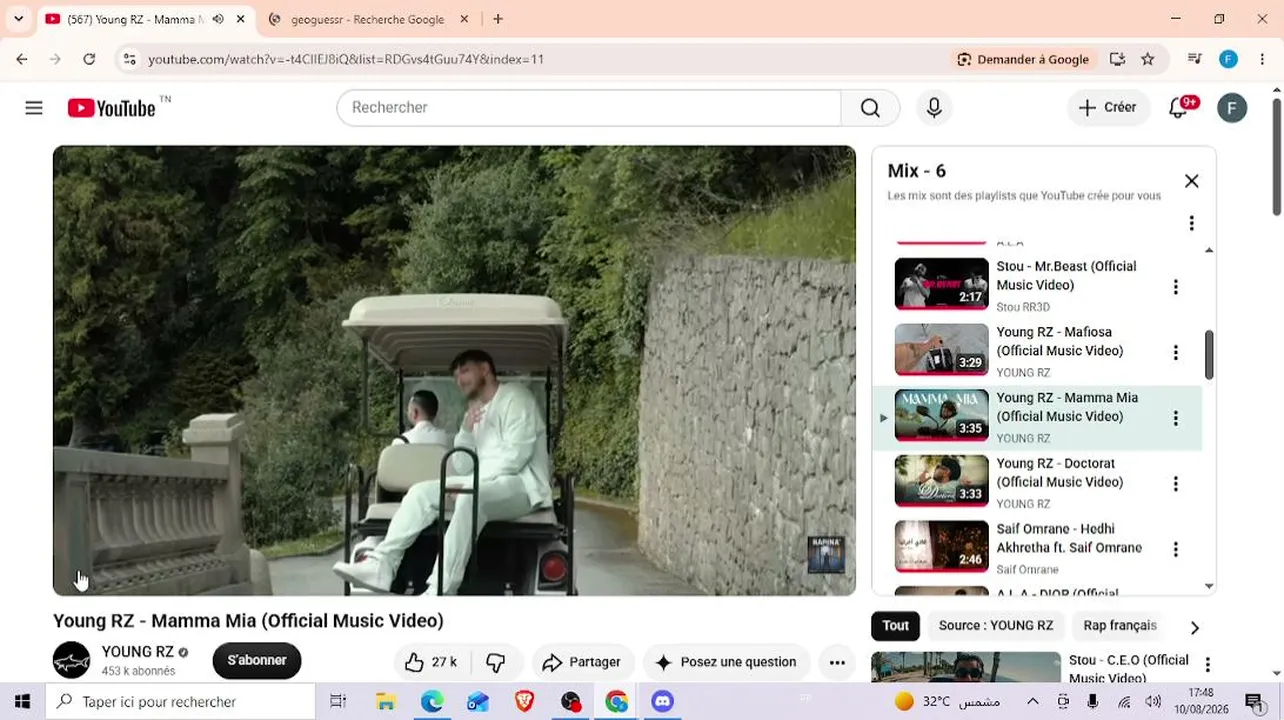Open options for Saif Omrane - Hedhi Akhretha

(x=1175, y=549)
